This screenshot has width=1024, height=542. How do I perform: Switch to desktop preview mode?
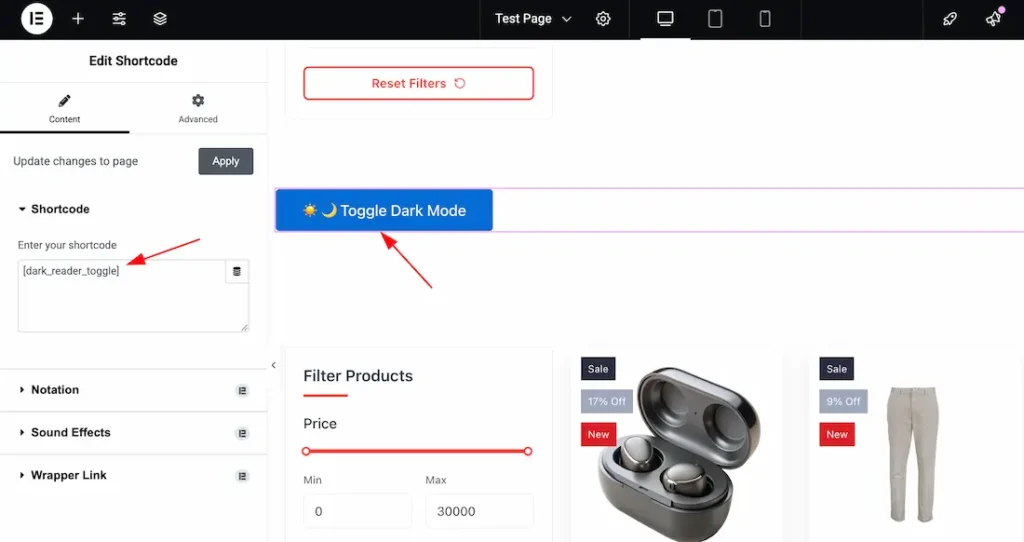[x=665, y=19]
